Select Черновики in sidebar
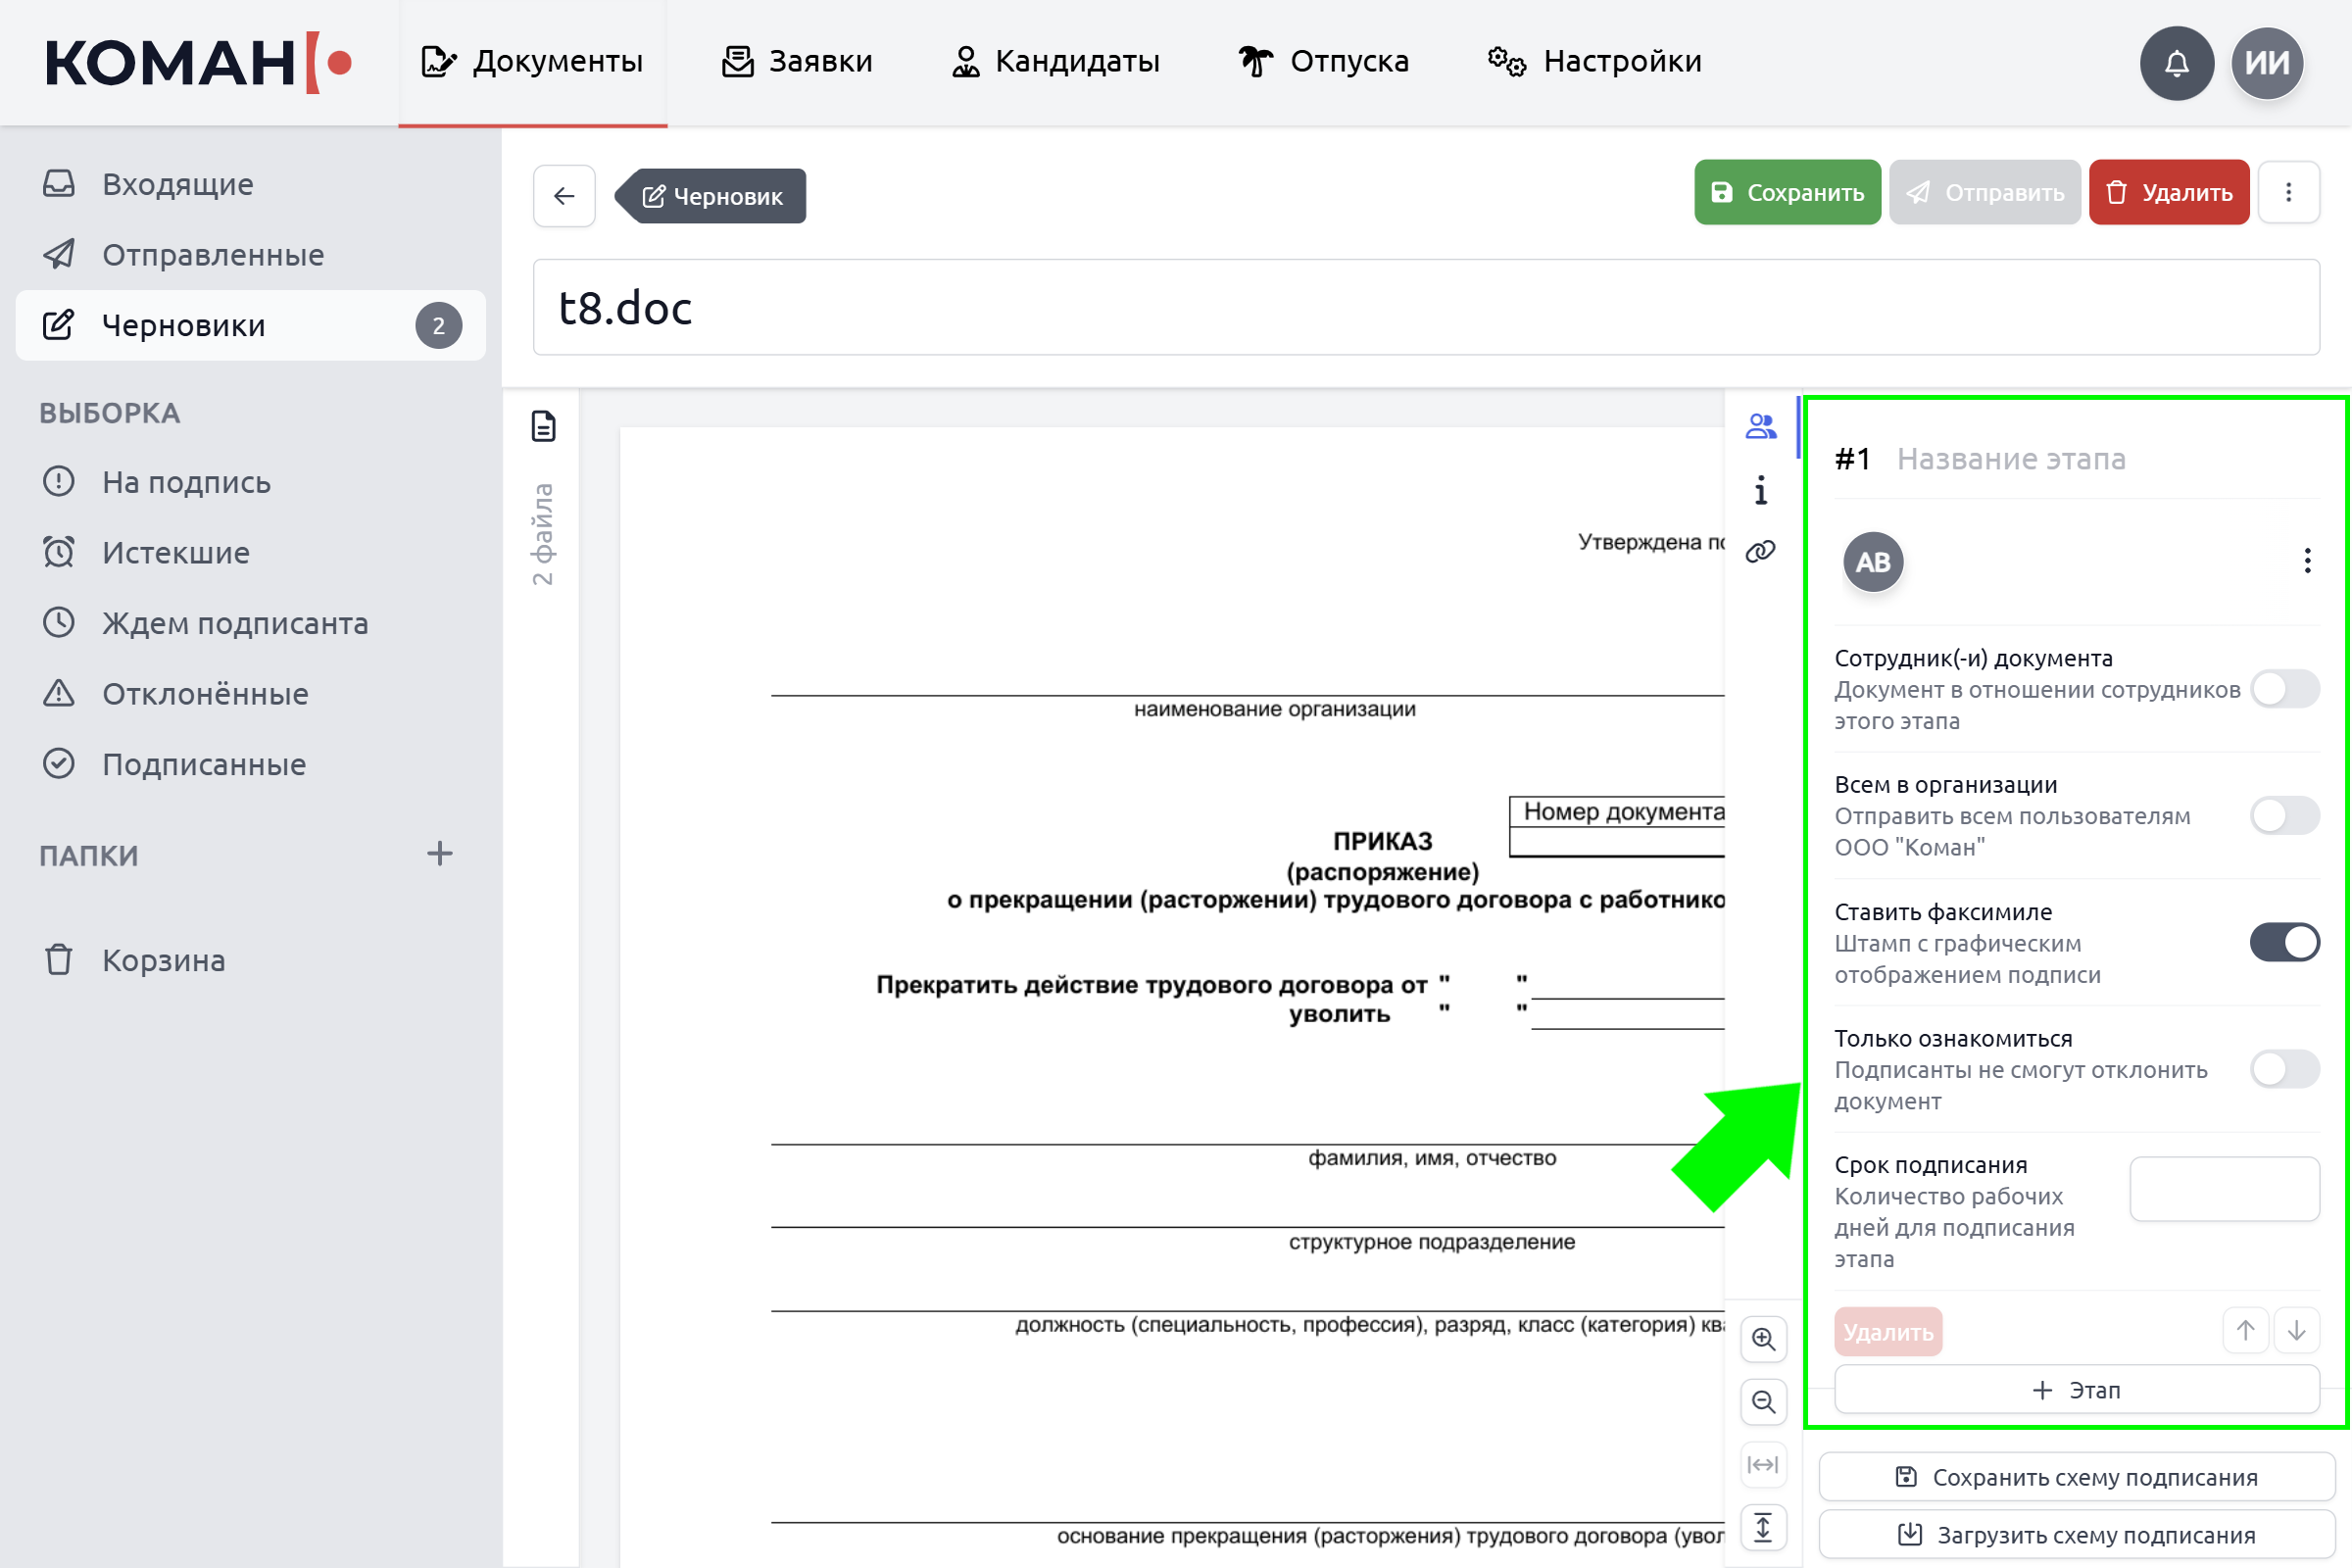Image resolution: width=2352 pixels, height=1568 pixels. pos(250,325)
